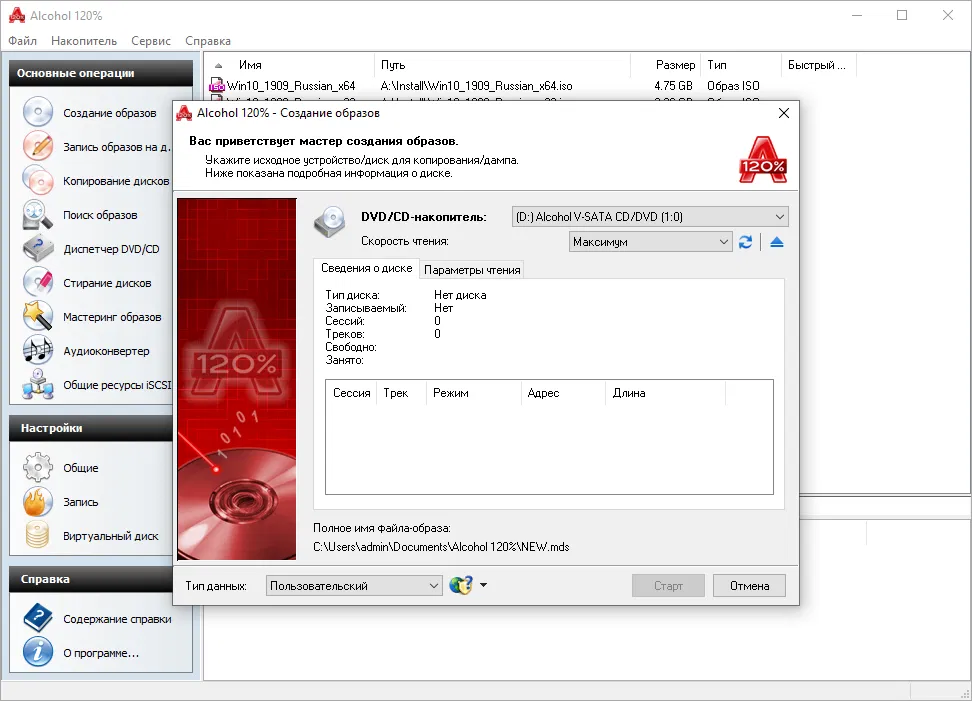
Task: Sort image list by Размер column
Action: [665, 65]
